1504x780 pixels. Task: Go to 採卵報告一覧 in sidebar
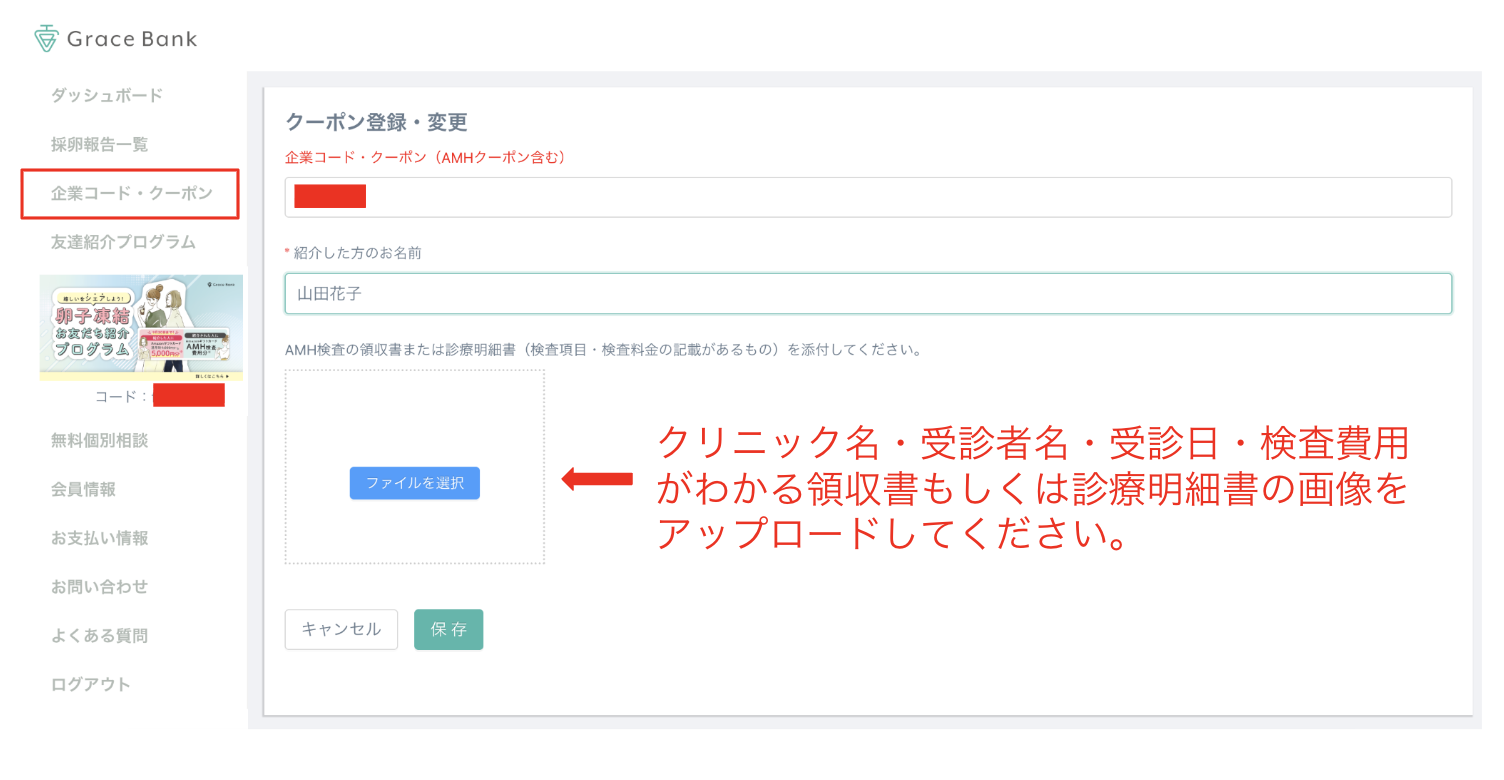(x=100, y=145)
